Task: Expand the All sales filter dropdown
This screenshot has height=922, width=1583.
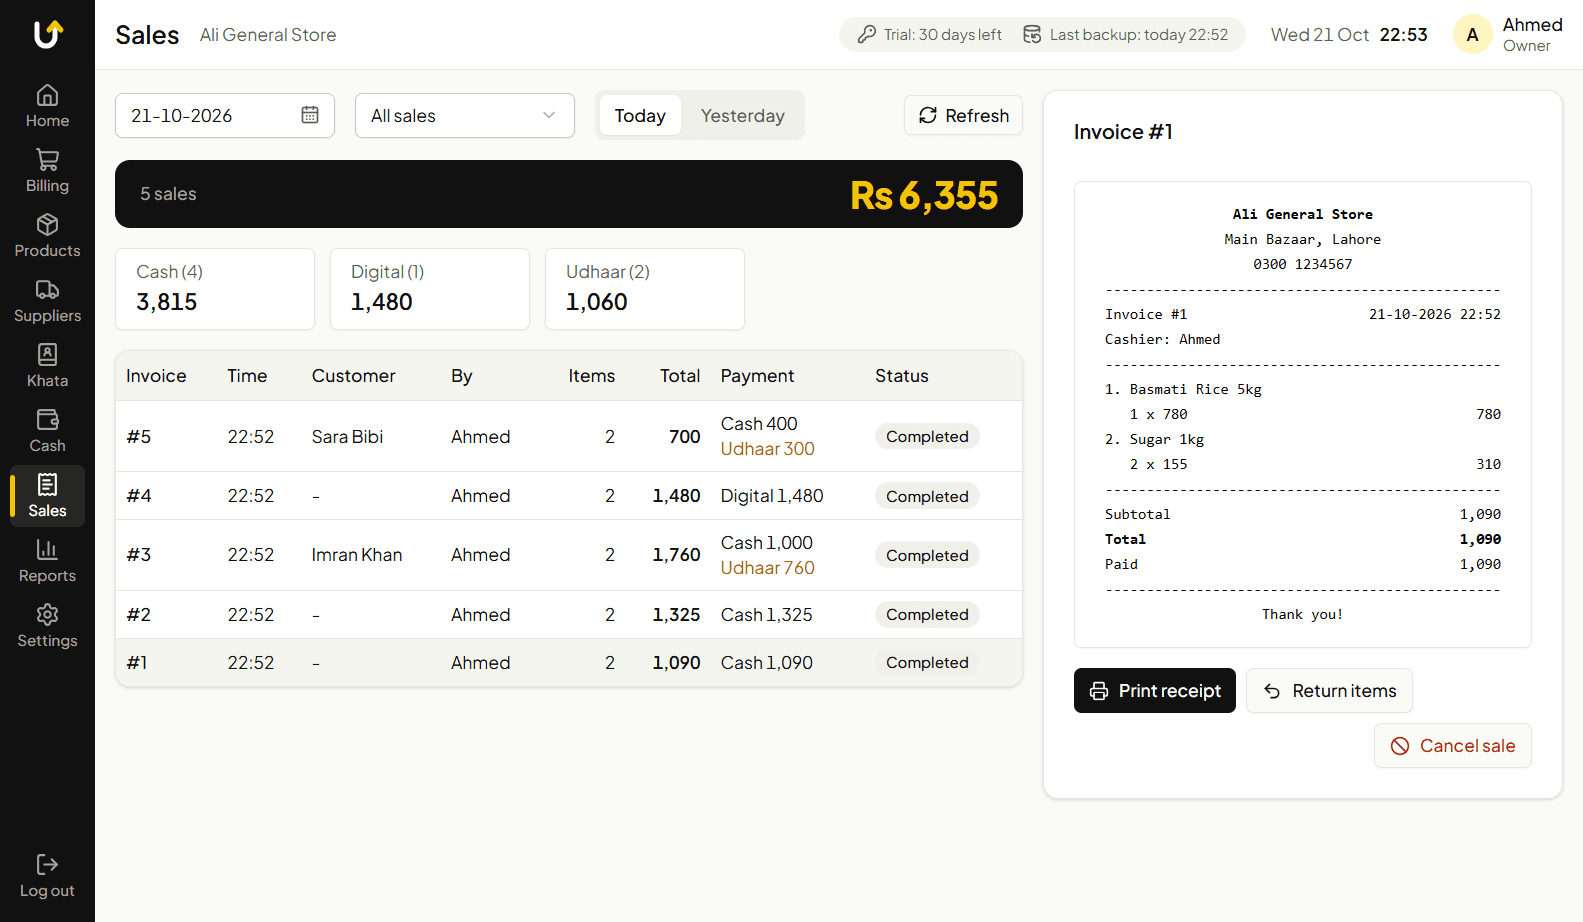Action: pos(465,115)
